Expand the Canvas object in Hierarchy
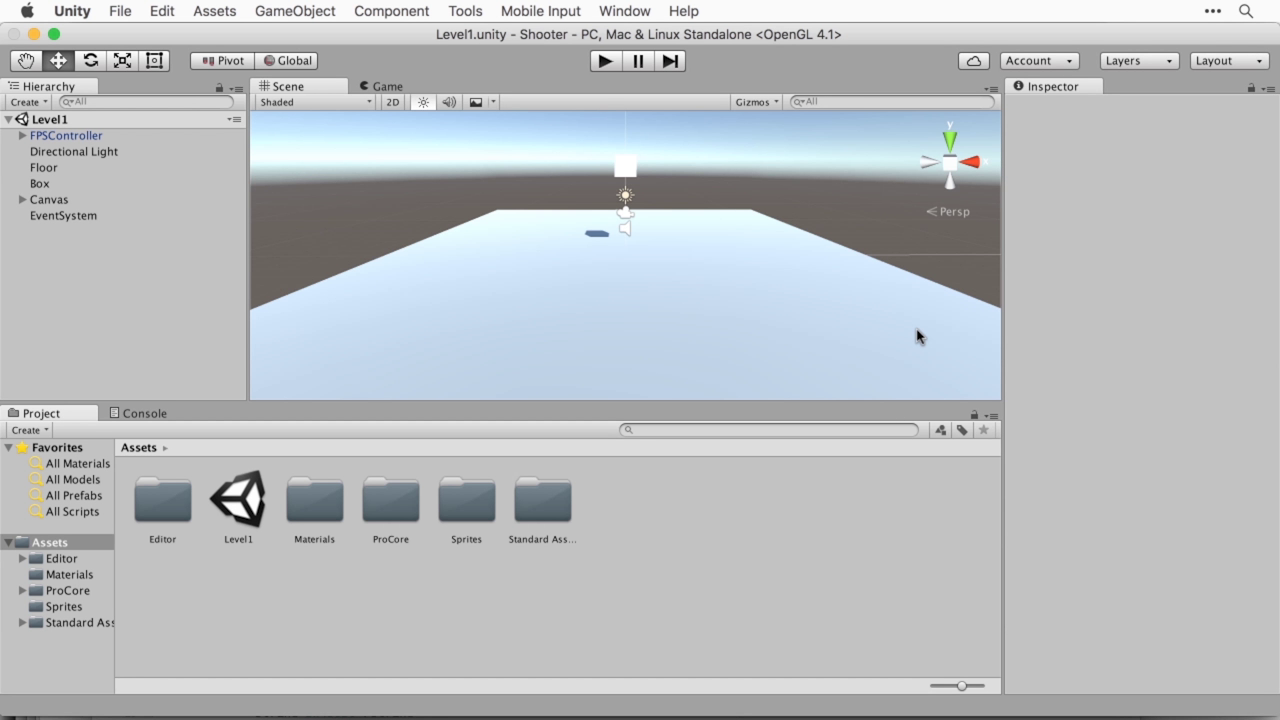Screen dimensions: 1280x720 tap(22, 200)
